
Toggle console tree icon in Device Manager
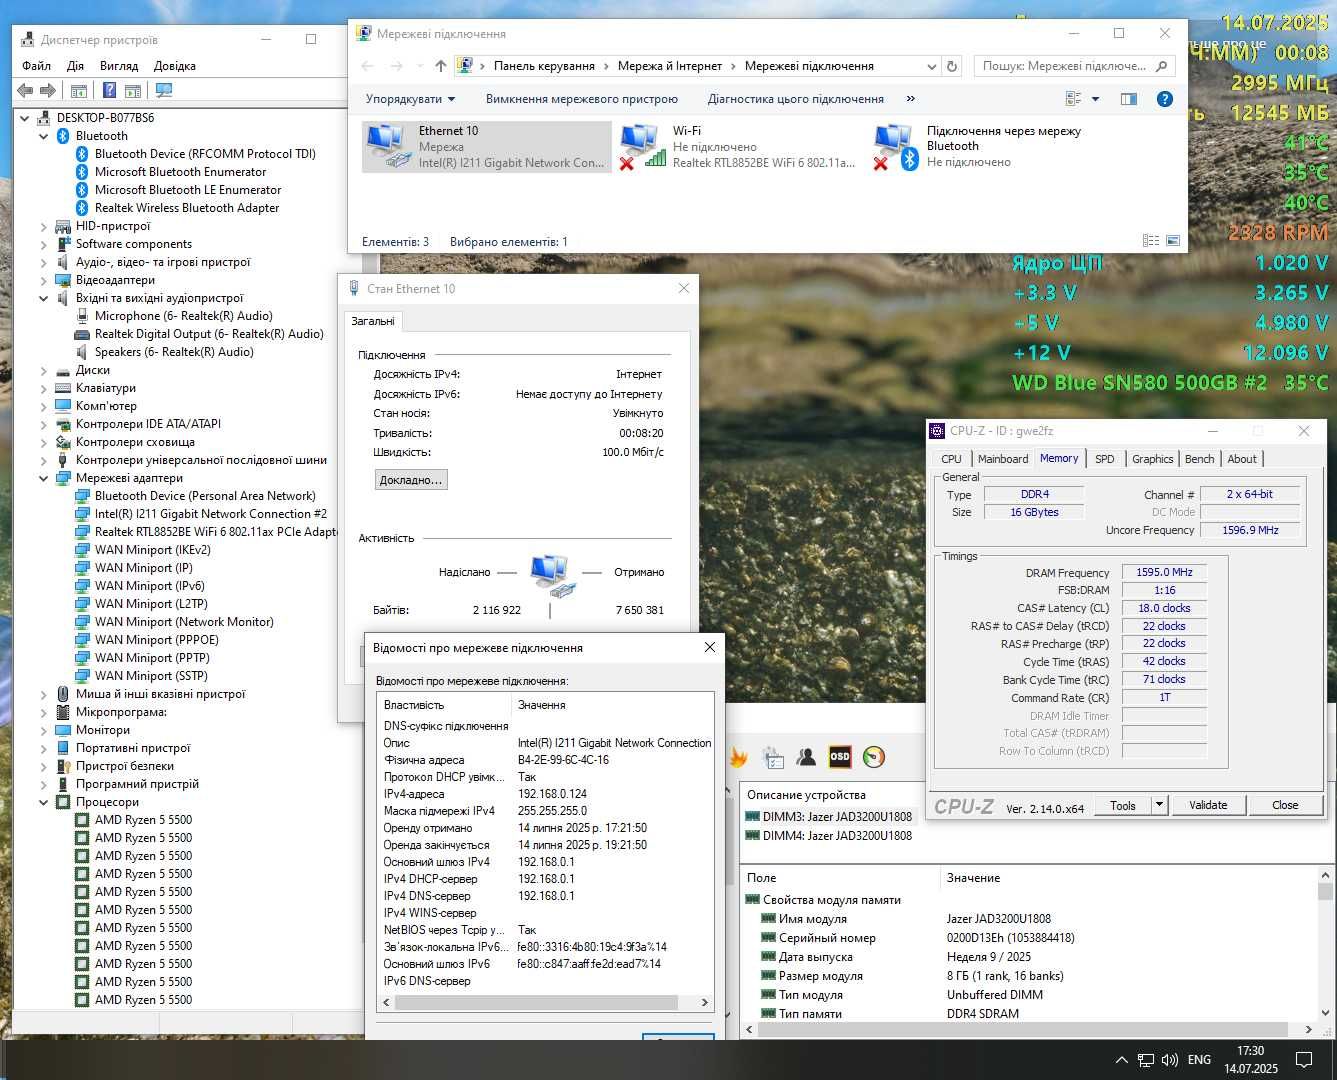[x=79, y=91]
